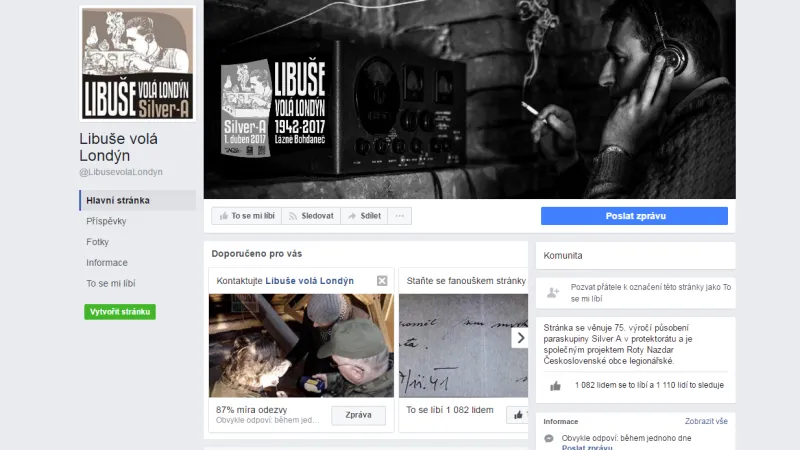Dismiss the Kontaktujte recommendation card
This screenshot has width=800, height=450.
(382, 281)
